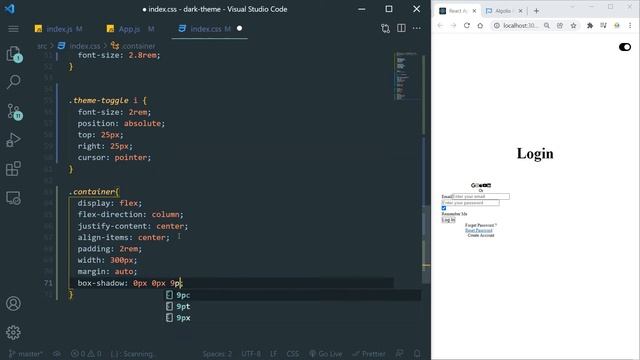Click the share icon in address bar

point(560,25)
